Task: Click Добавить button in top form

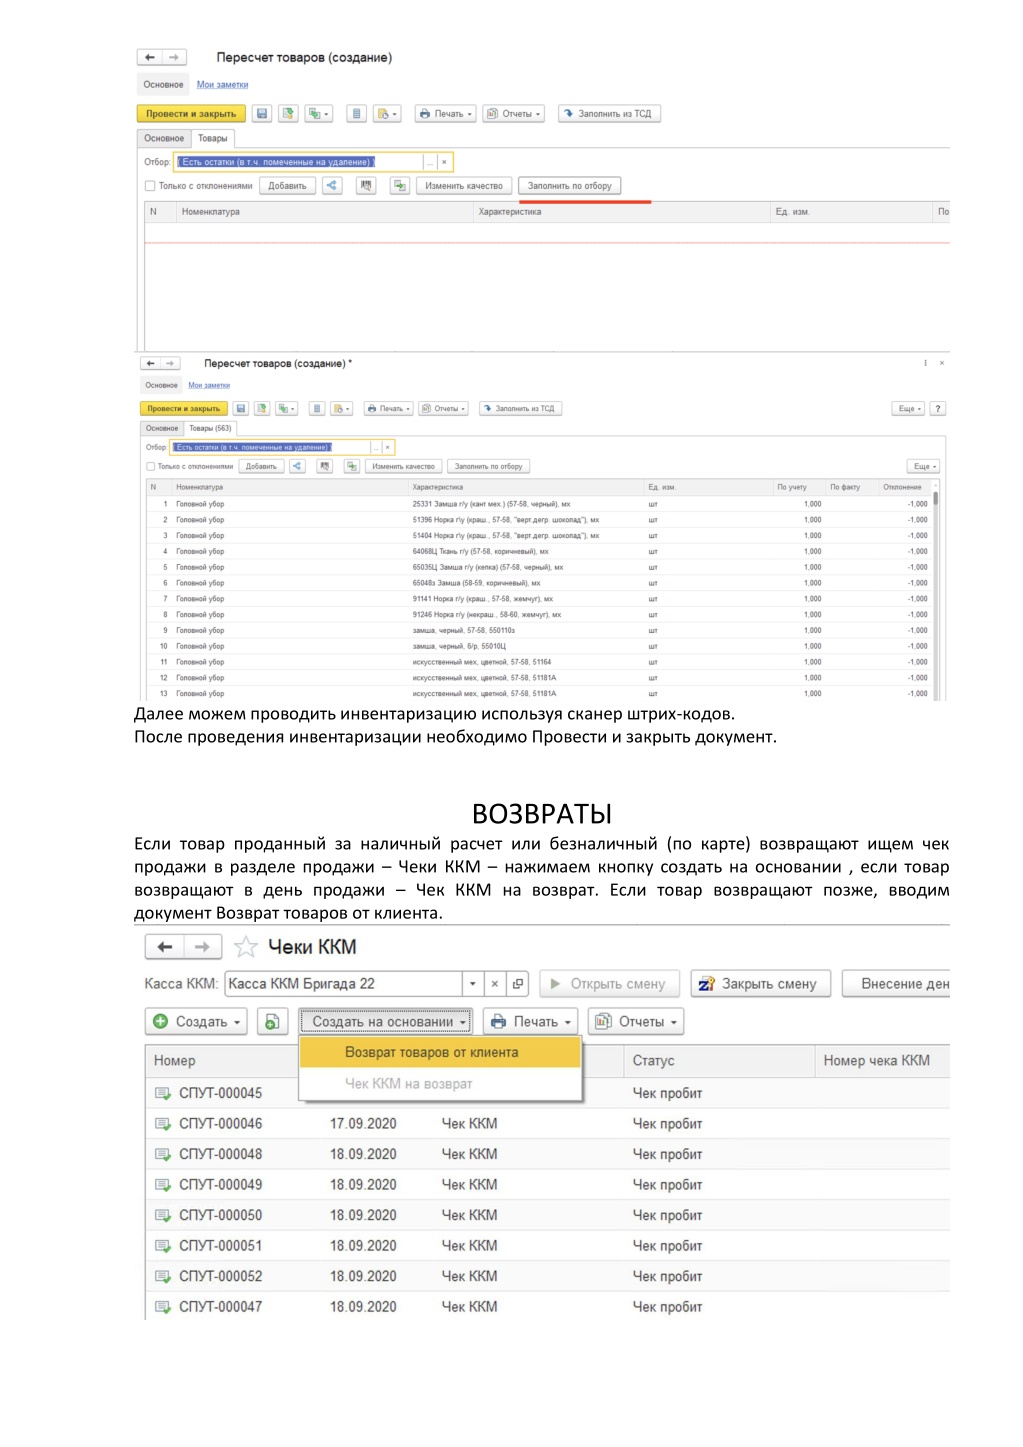Action: 287,185
